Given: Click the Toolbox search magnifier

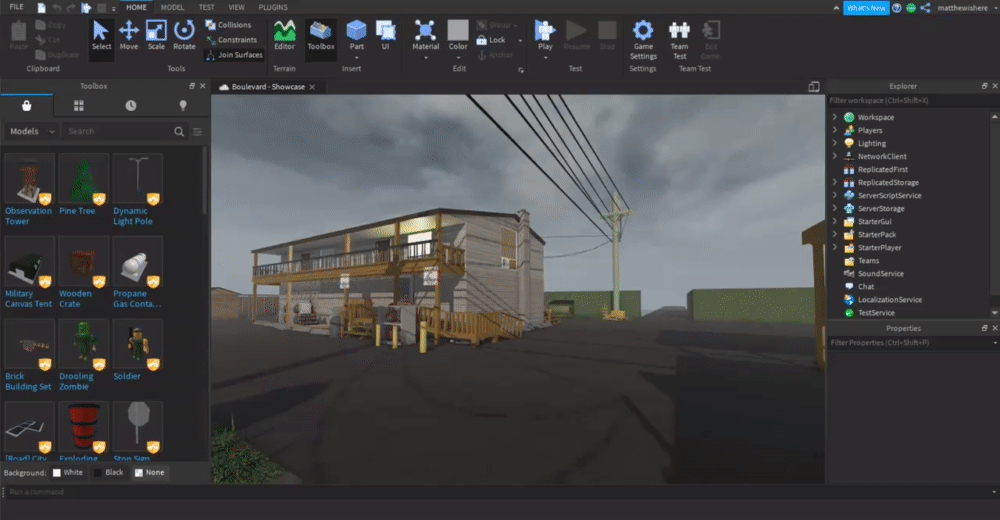Looking at the screenshot, I should [179, 131].
